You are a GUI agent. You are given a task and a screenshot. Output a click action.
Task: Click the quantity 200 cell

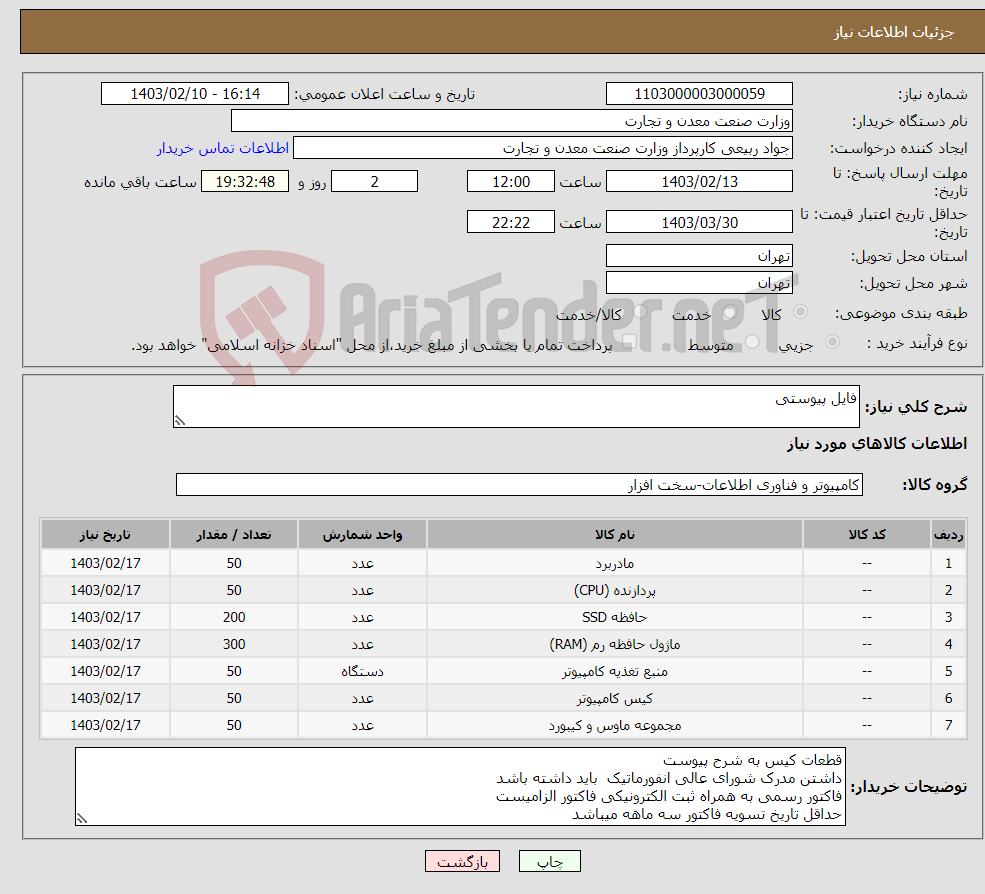tap(234, 617)
